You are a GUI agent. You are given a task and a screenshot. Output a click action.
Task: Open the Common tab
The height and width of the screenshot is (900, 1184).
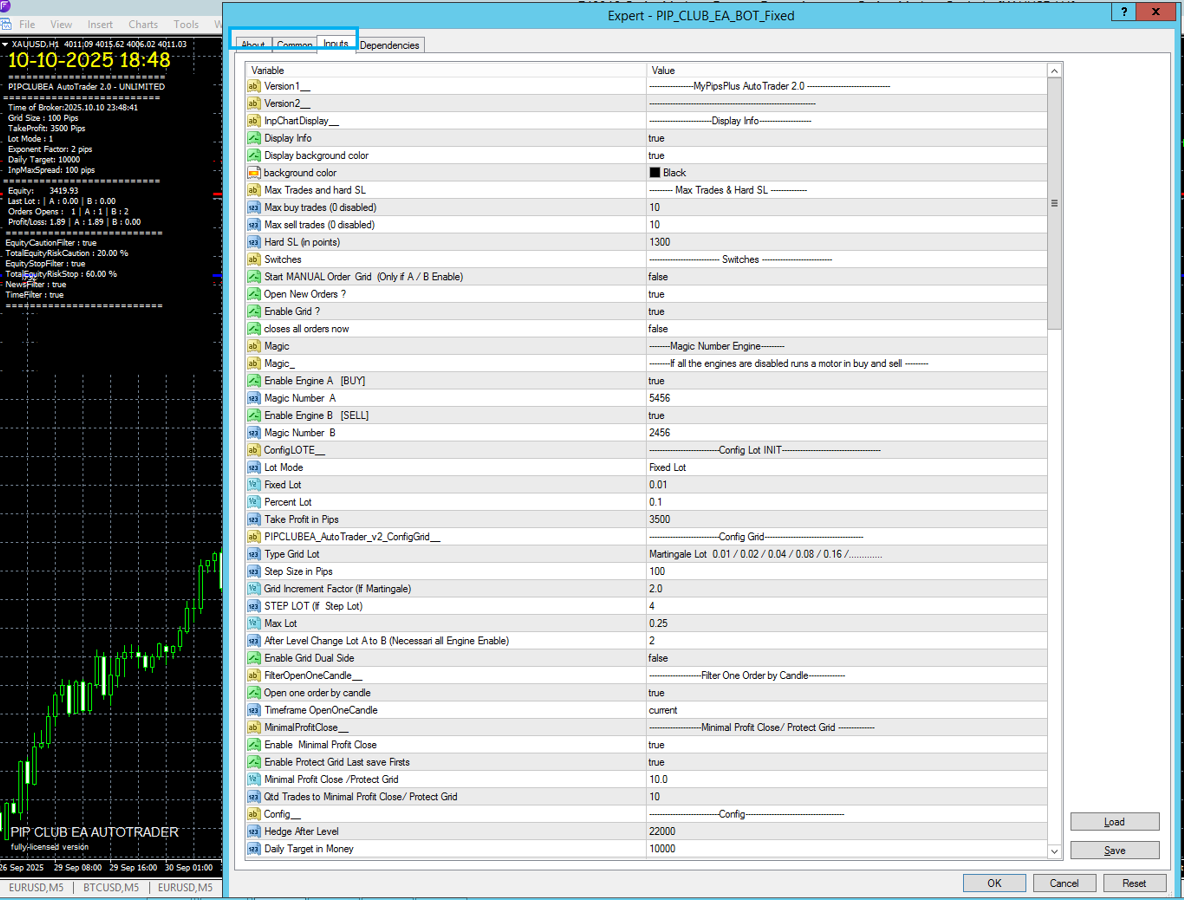[294, 45]
